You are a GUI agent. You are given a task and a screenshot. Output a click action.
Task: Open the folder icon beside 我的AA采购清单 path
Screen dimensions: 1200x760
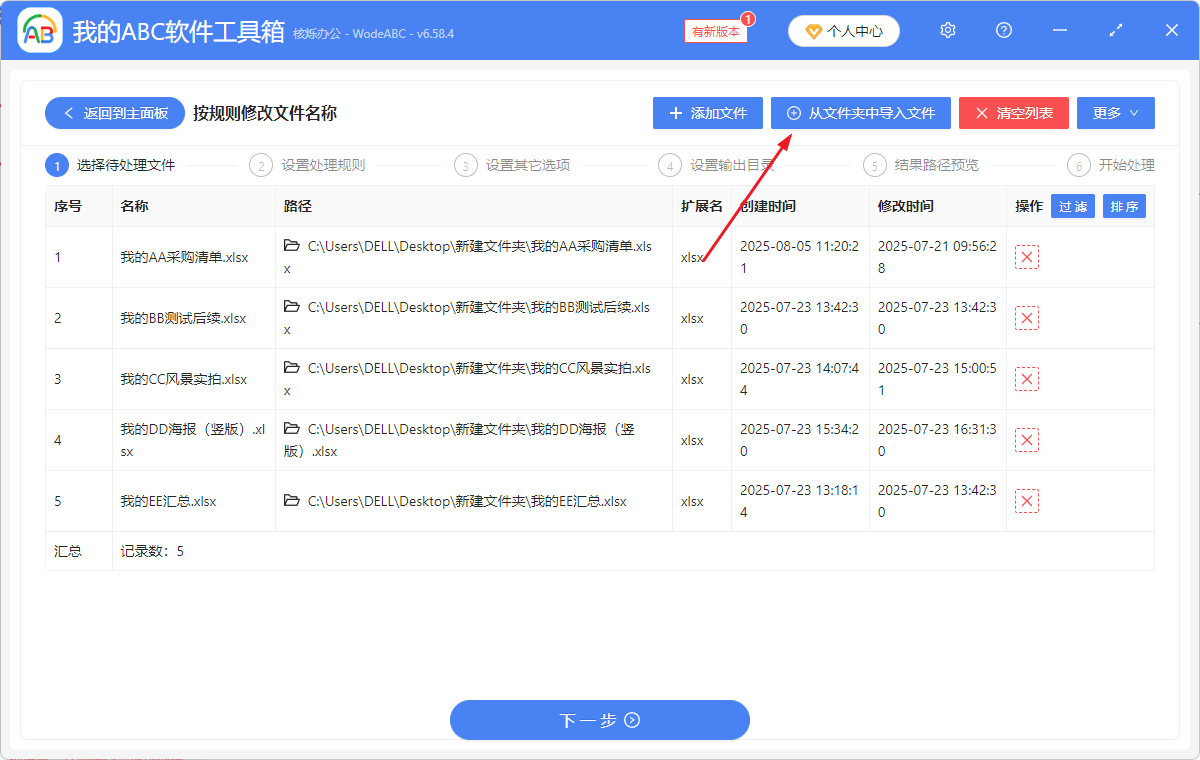(291, 245)
